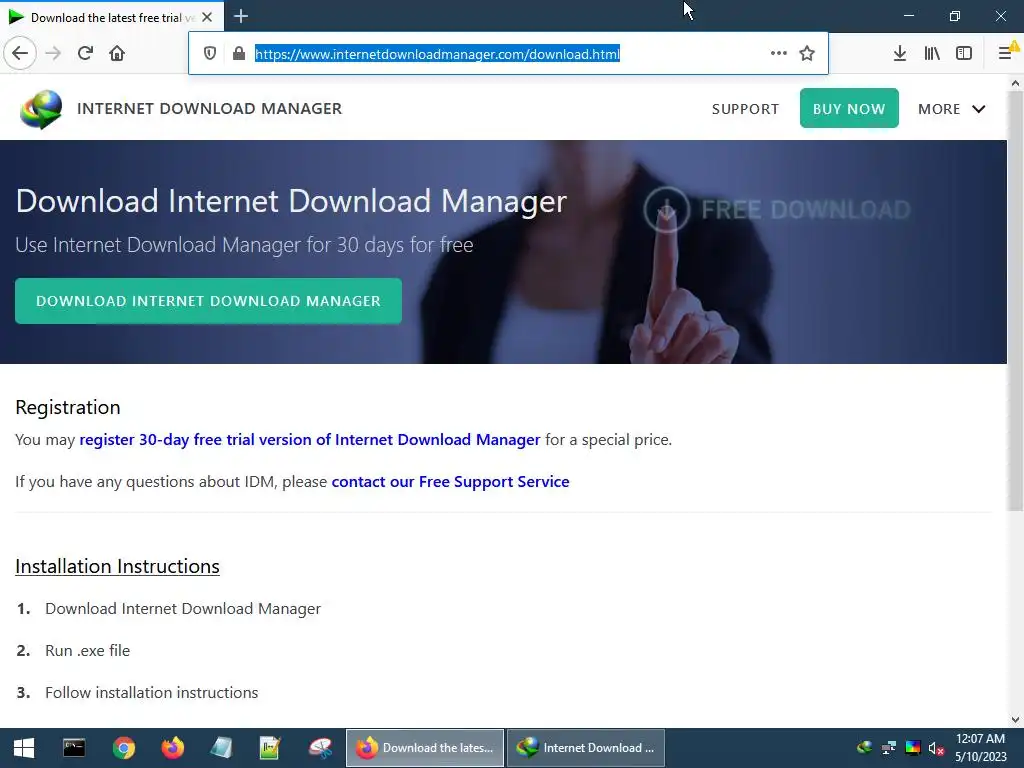Open contact our Free Support Service link
This screenshot has height=768, width=1024.
(451, 481)
